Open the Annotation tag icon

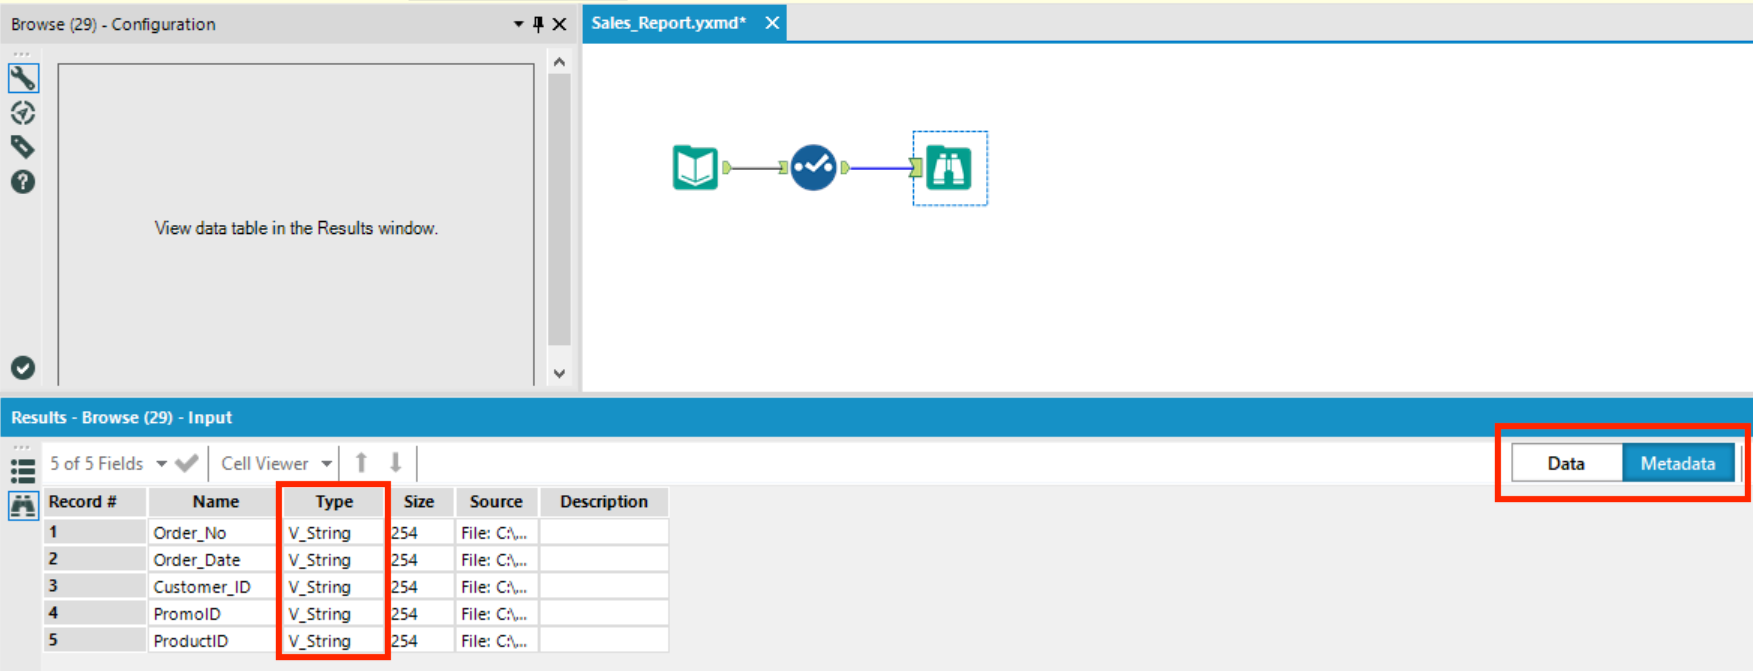23,147
